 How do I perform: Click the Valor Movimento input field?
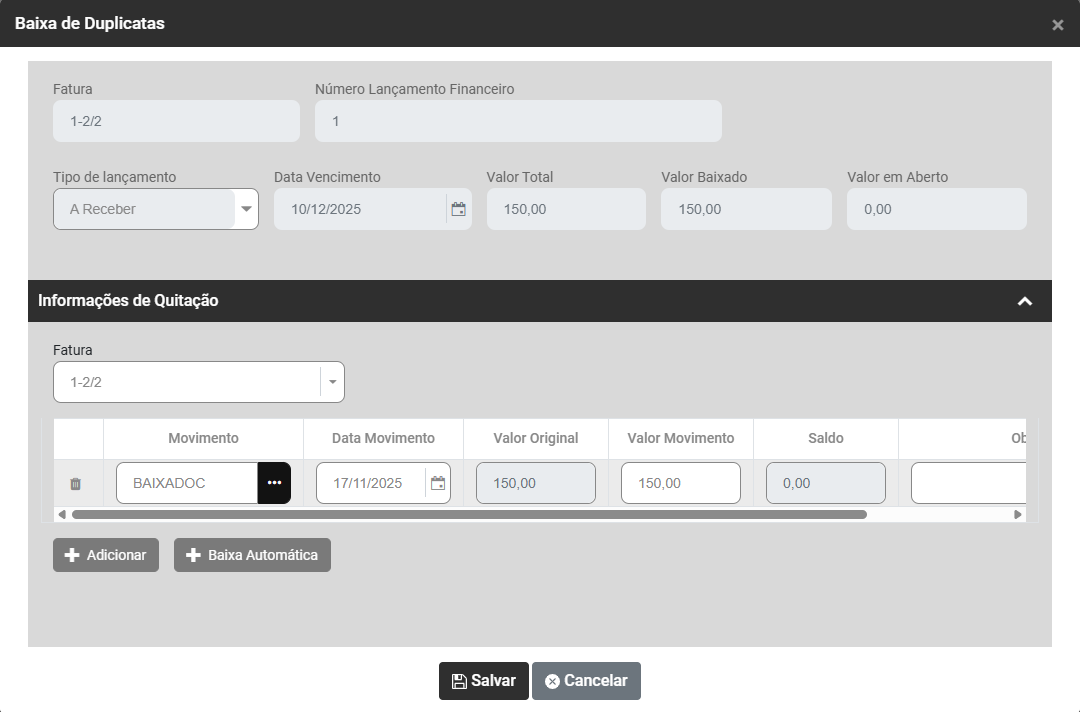click(680, 483)
